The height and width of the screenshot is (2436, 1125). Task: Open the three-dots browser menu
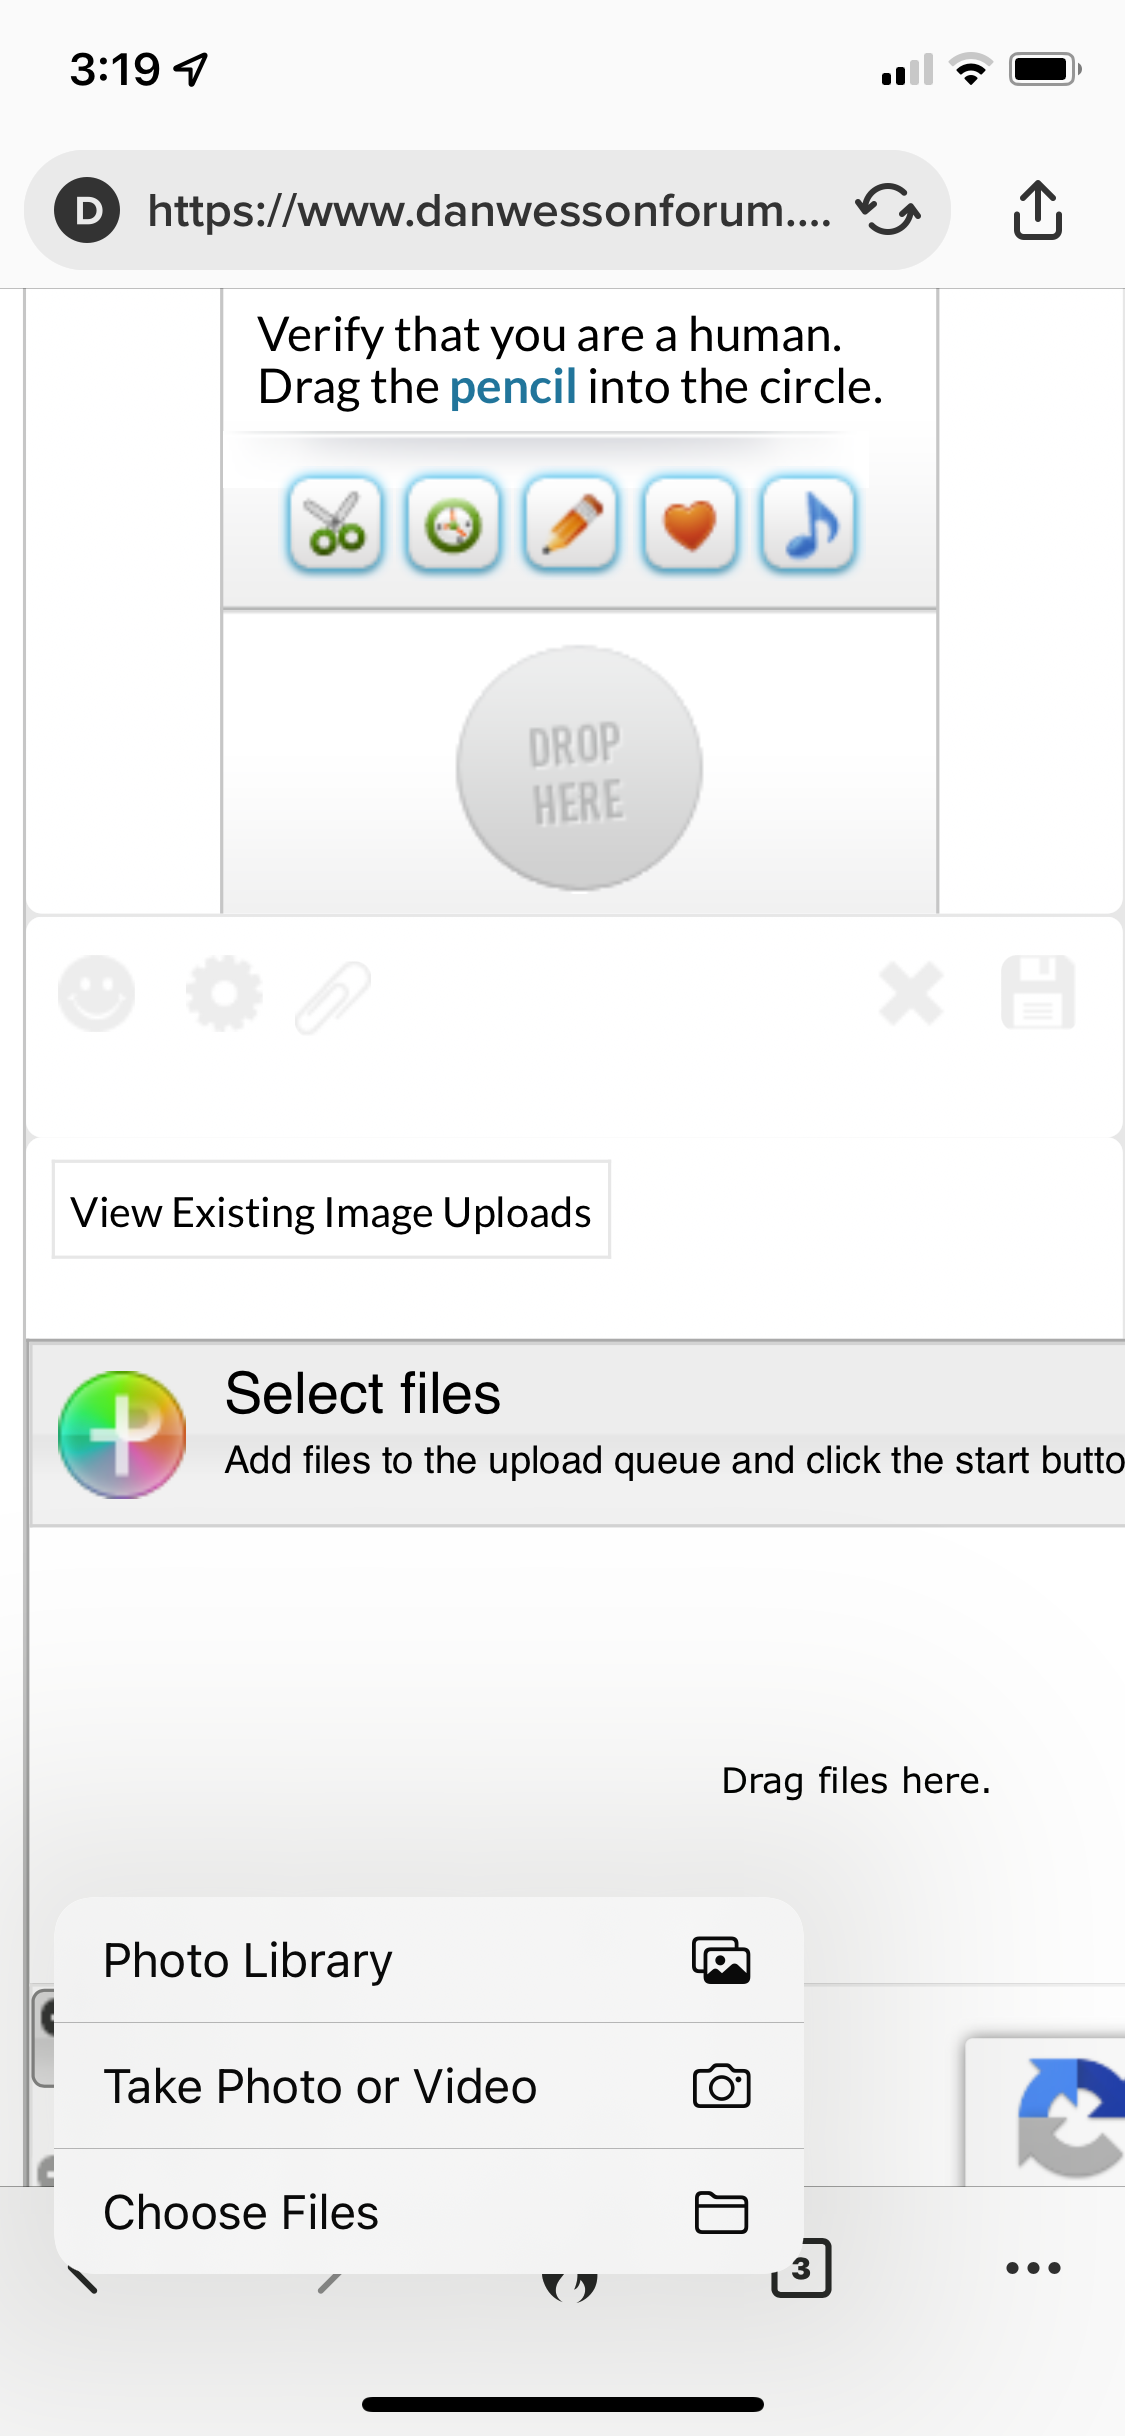[x=1033, y=2268]
